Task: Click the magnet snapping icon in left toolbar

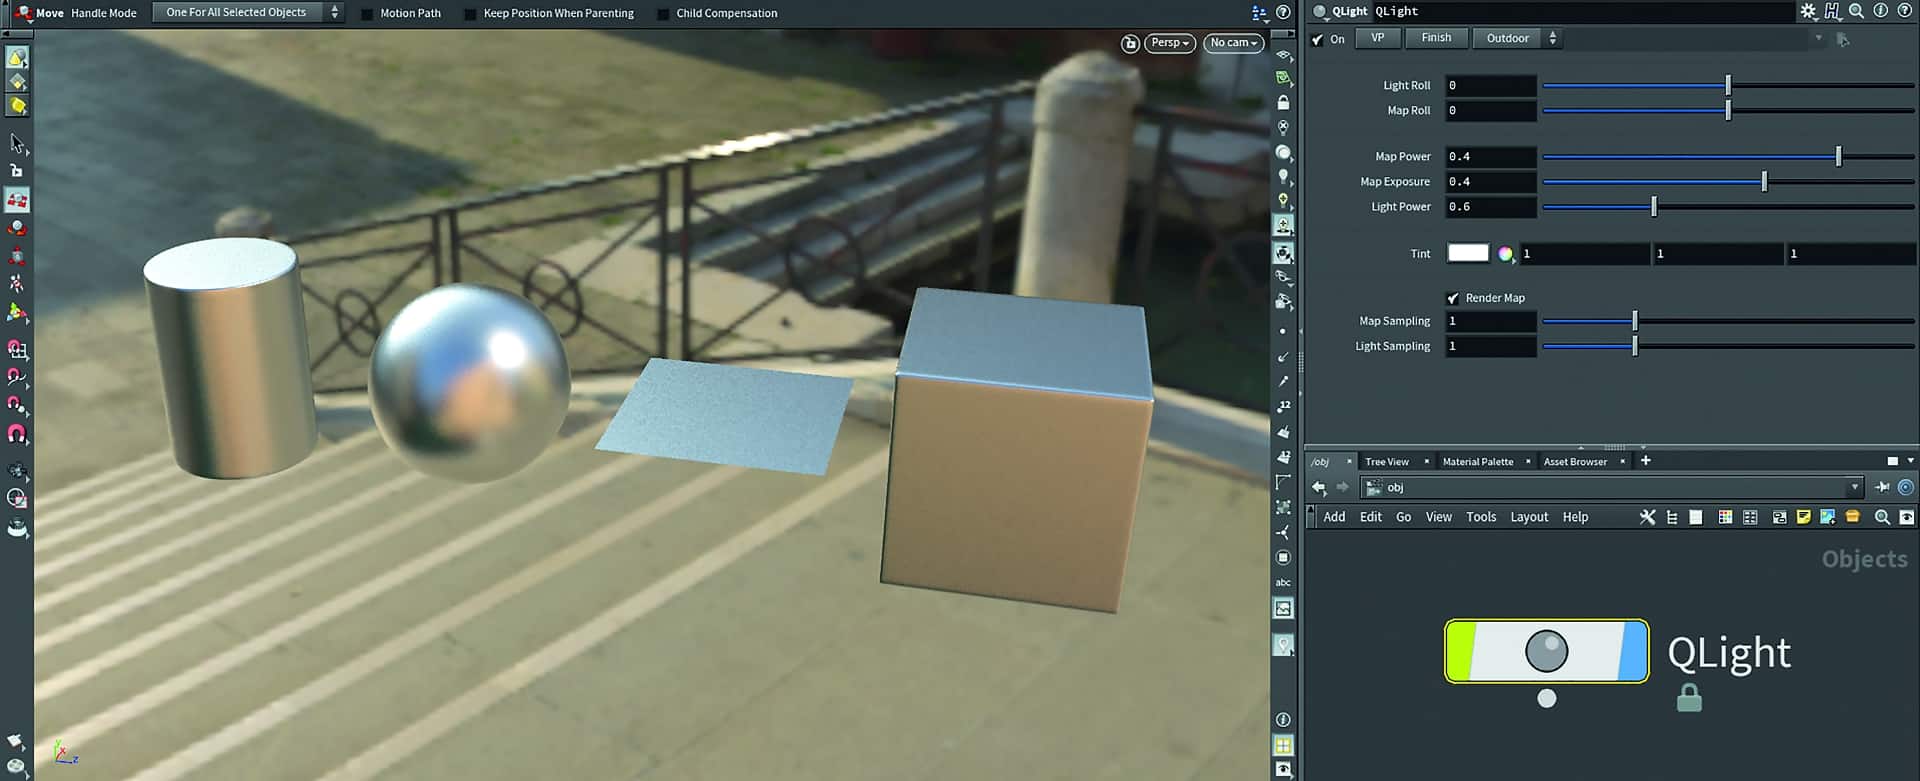Action: pyautogui.click(x=17, y=435)
